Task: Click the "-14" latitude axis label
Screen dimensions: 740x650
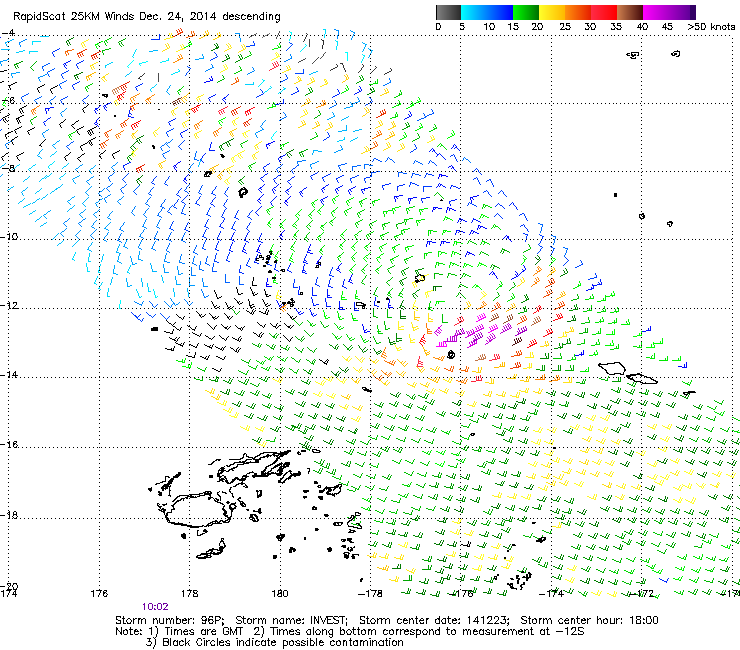Action: pyautogui.click(x=9, y=375)
